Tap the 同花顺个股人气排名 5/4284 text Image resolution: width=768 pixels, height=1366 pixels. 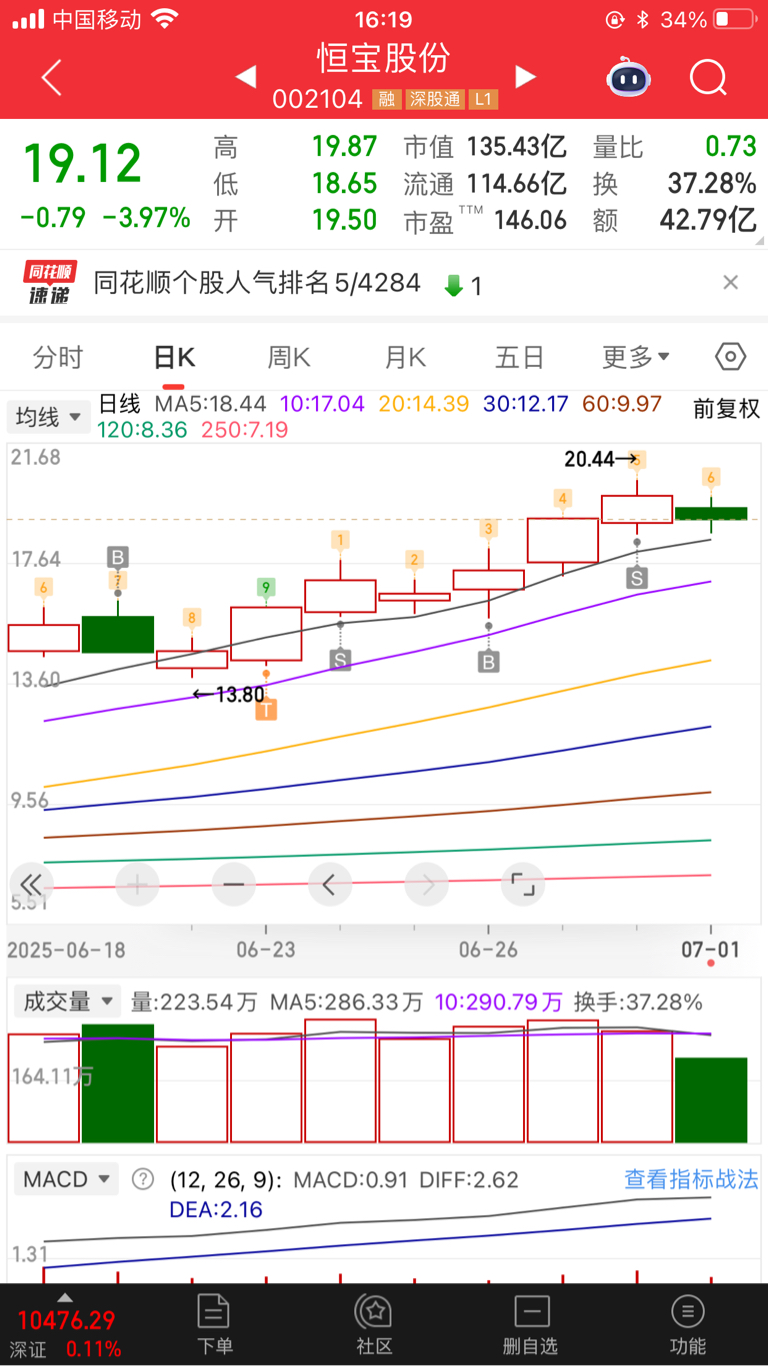pos(257,284)
